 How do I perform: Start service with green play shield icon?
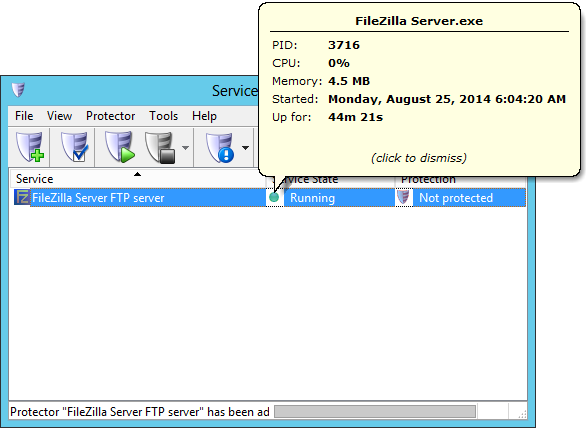tap(119, 147)
